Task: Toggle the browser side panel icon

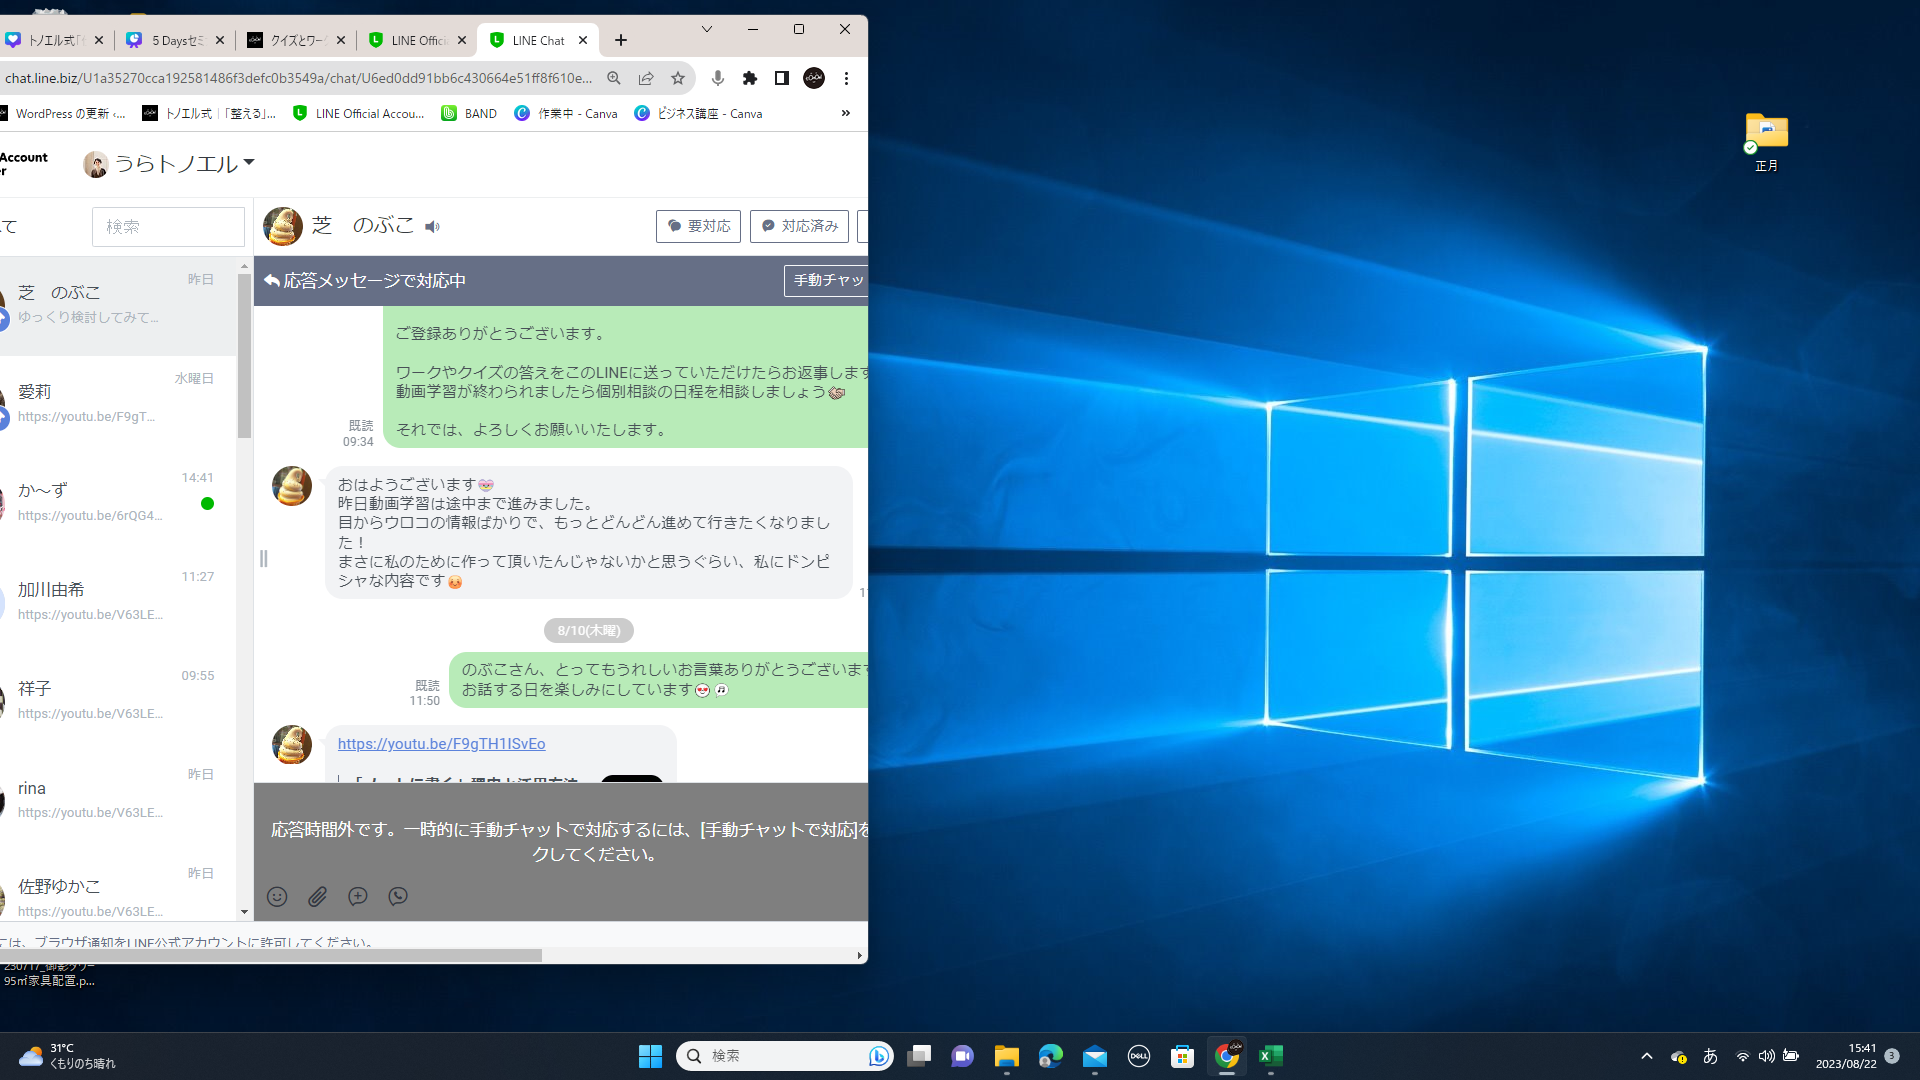Action: pos(782,78)
